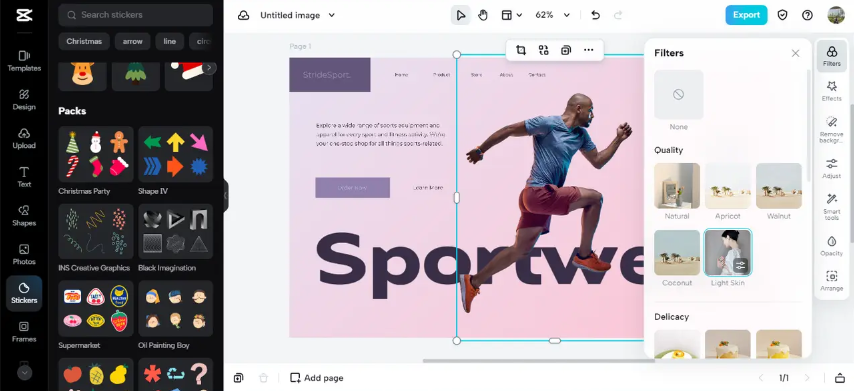Apply the Walnut filter
The image size is (854, 391).
[779, 186]
